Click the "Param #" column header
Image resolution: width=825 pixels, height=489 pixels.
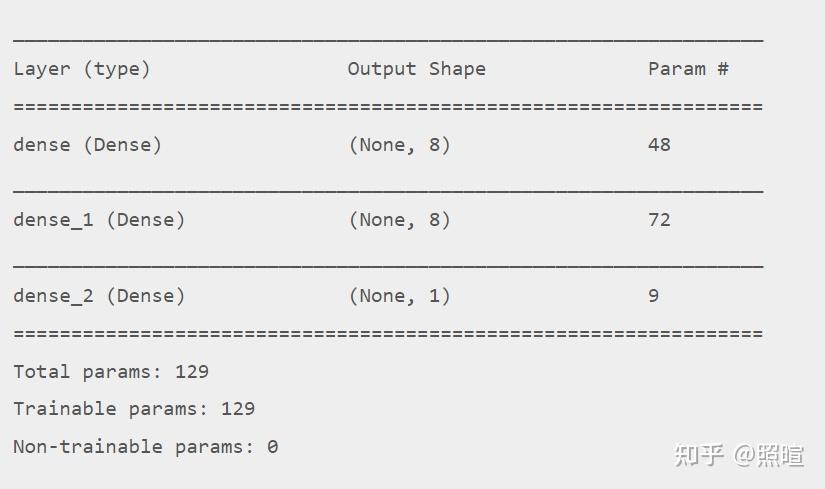688,69
